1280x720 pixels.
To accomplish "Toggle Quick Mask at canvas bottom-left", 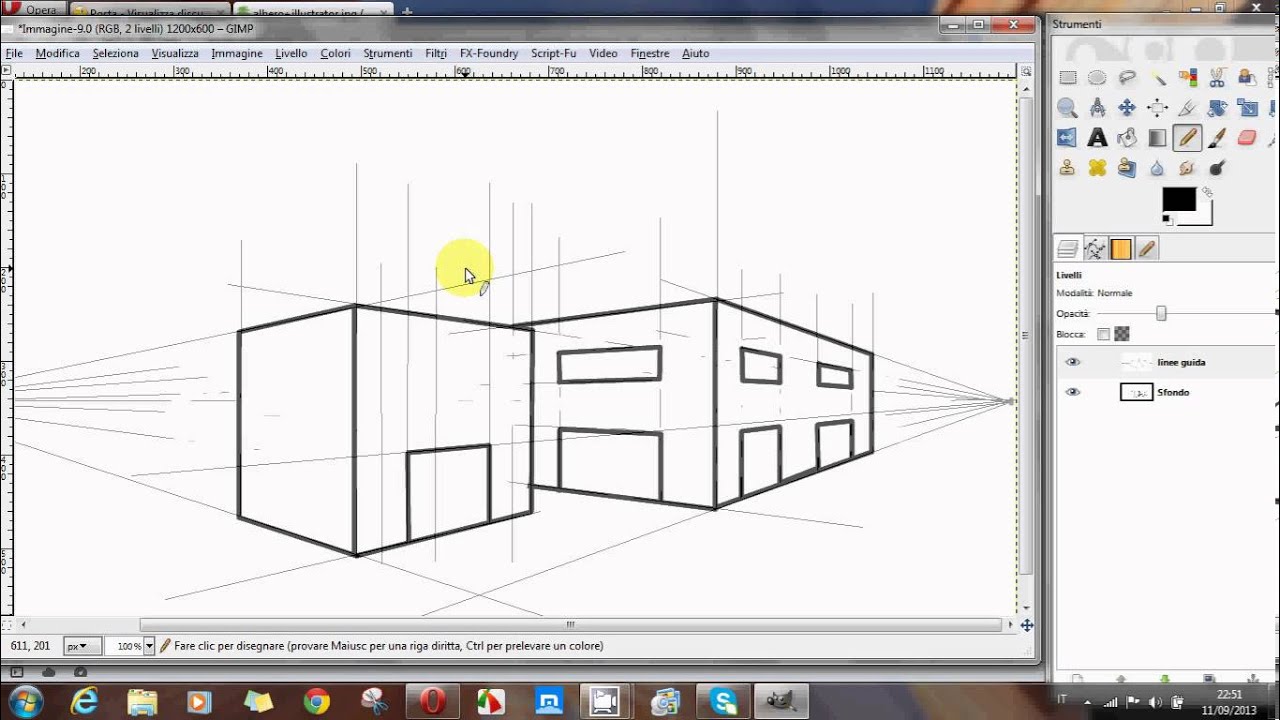I will click(7, 625).
